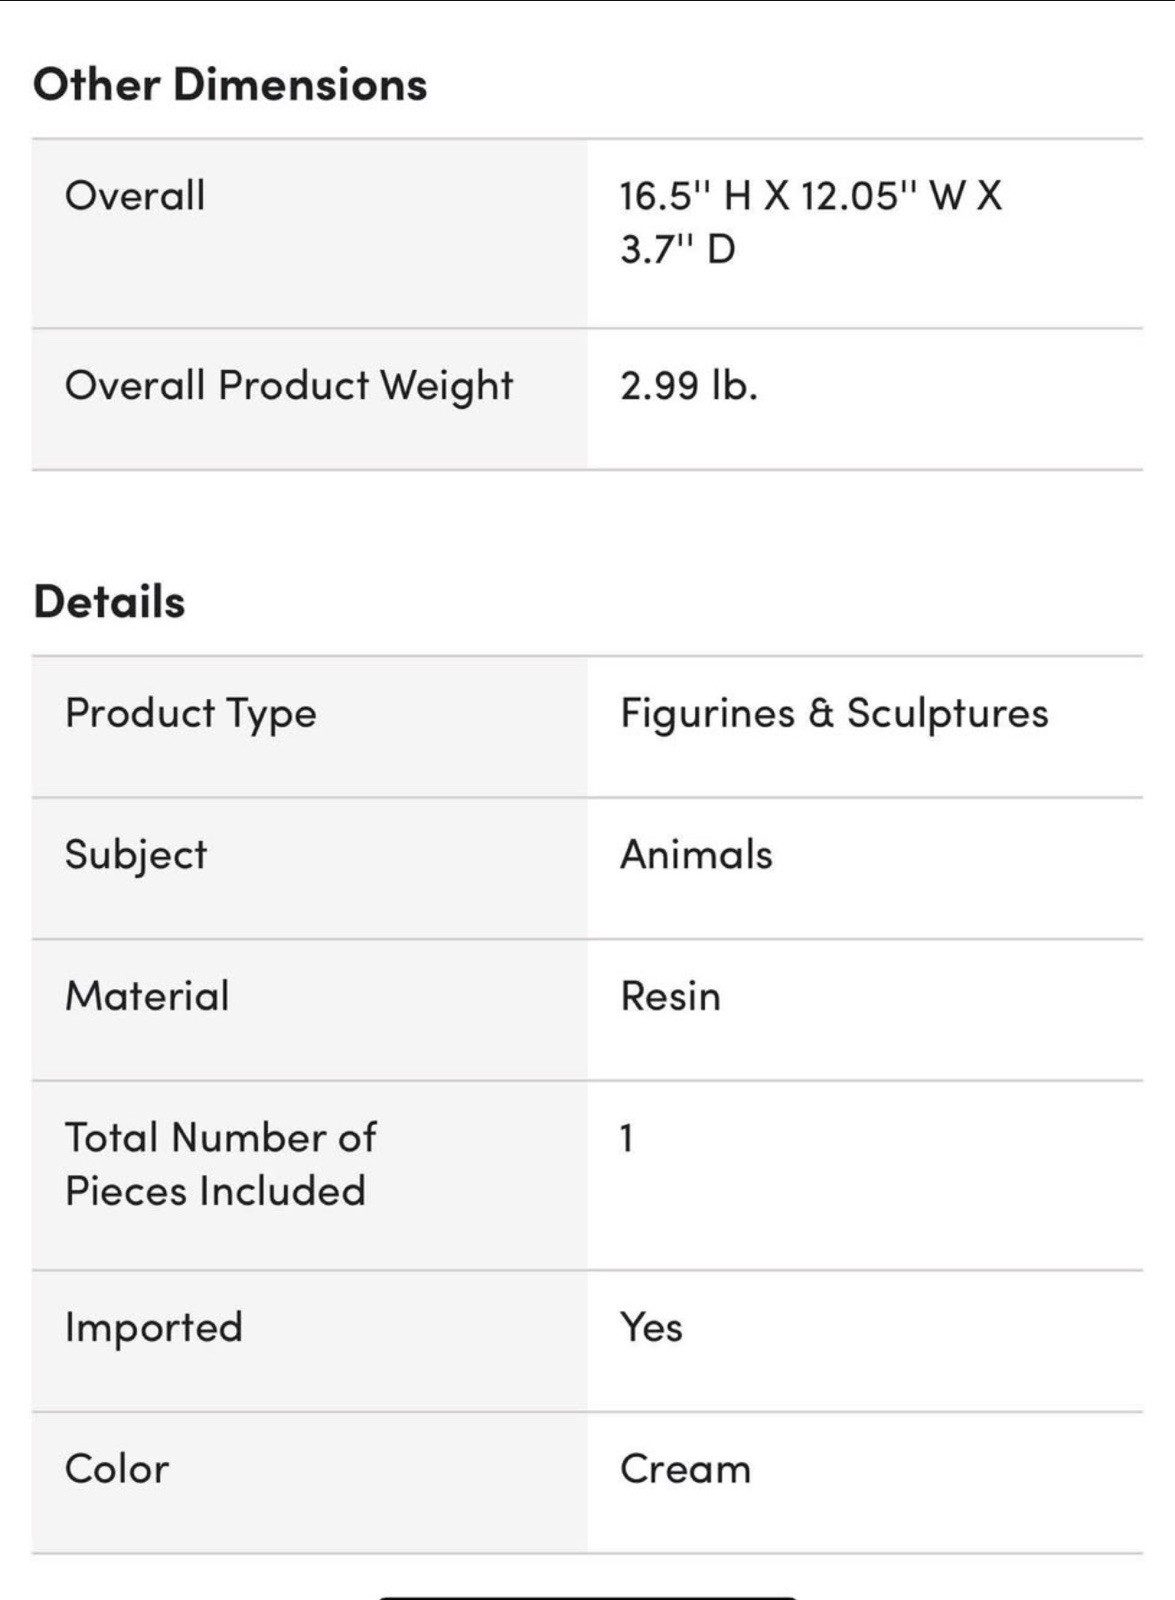The height and width of the screenshot is (1600, 1175).
Task: Select the Resin material value
Action: 670,996
